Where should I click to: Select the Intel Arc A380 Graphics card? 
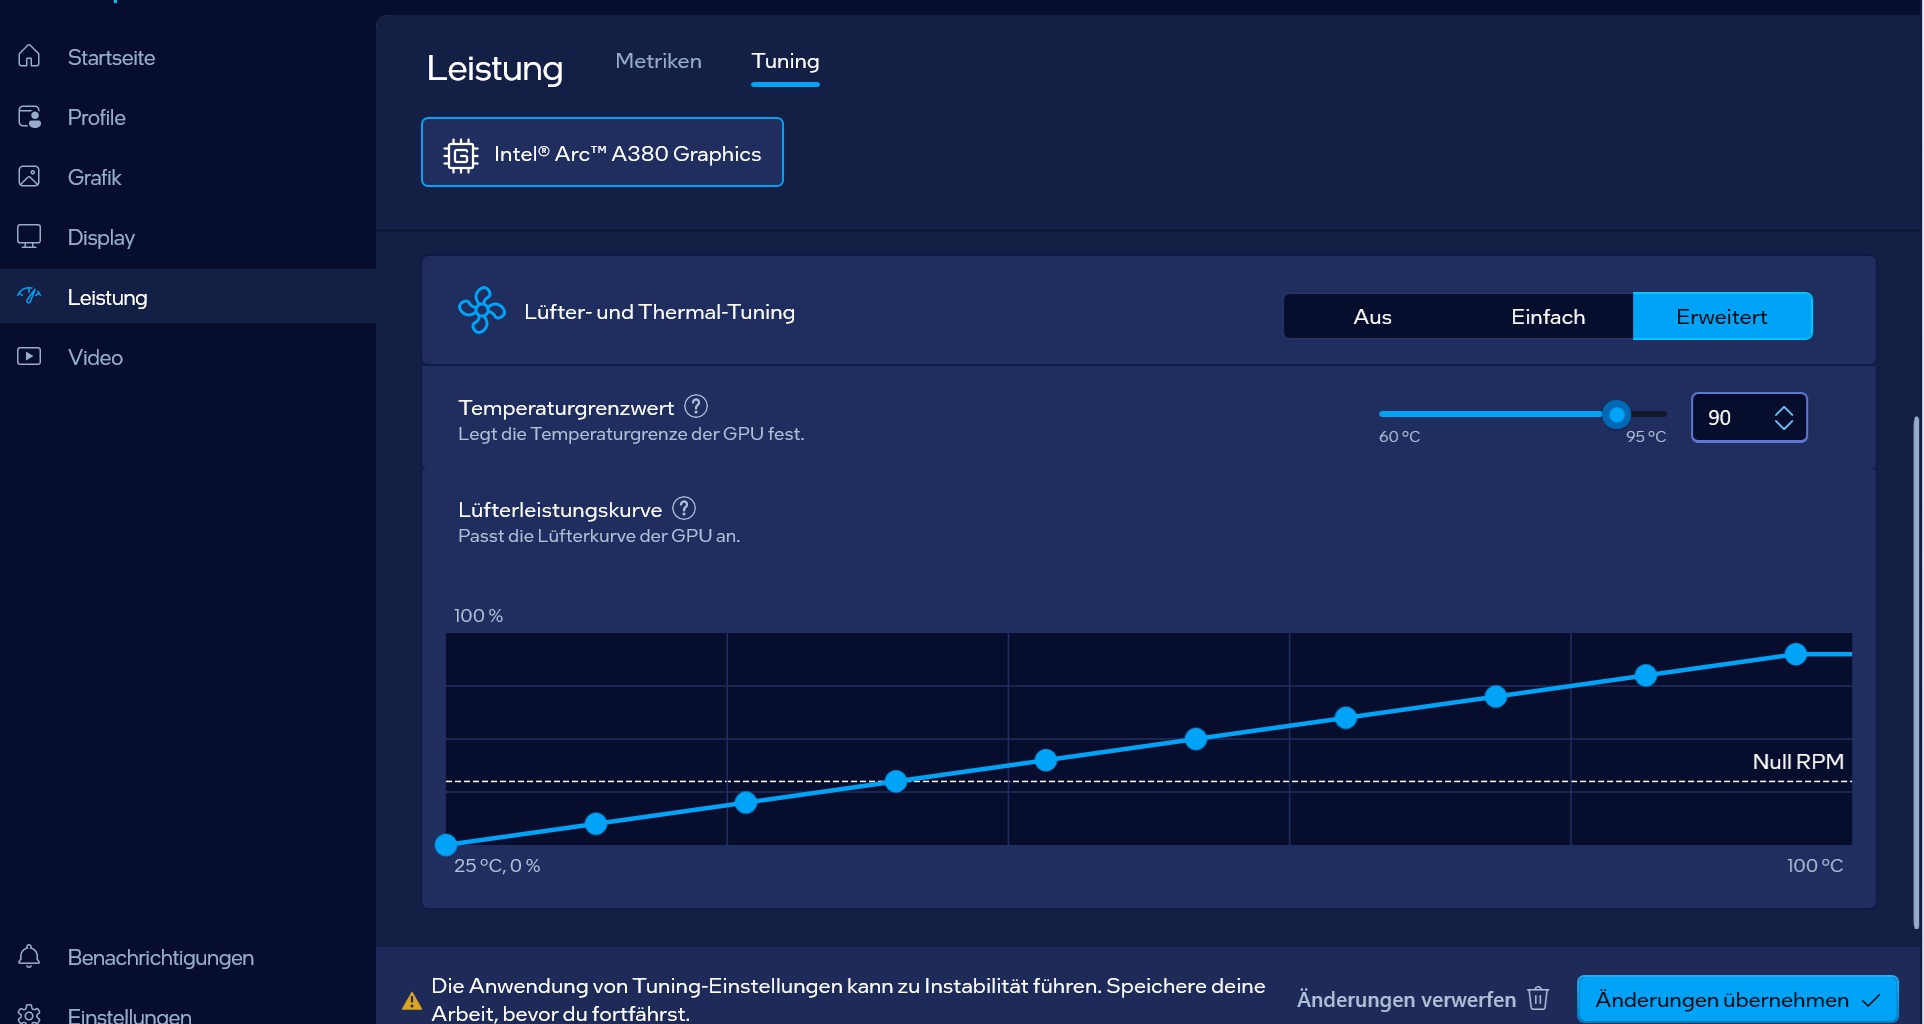pos(602,152)
